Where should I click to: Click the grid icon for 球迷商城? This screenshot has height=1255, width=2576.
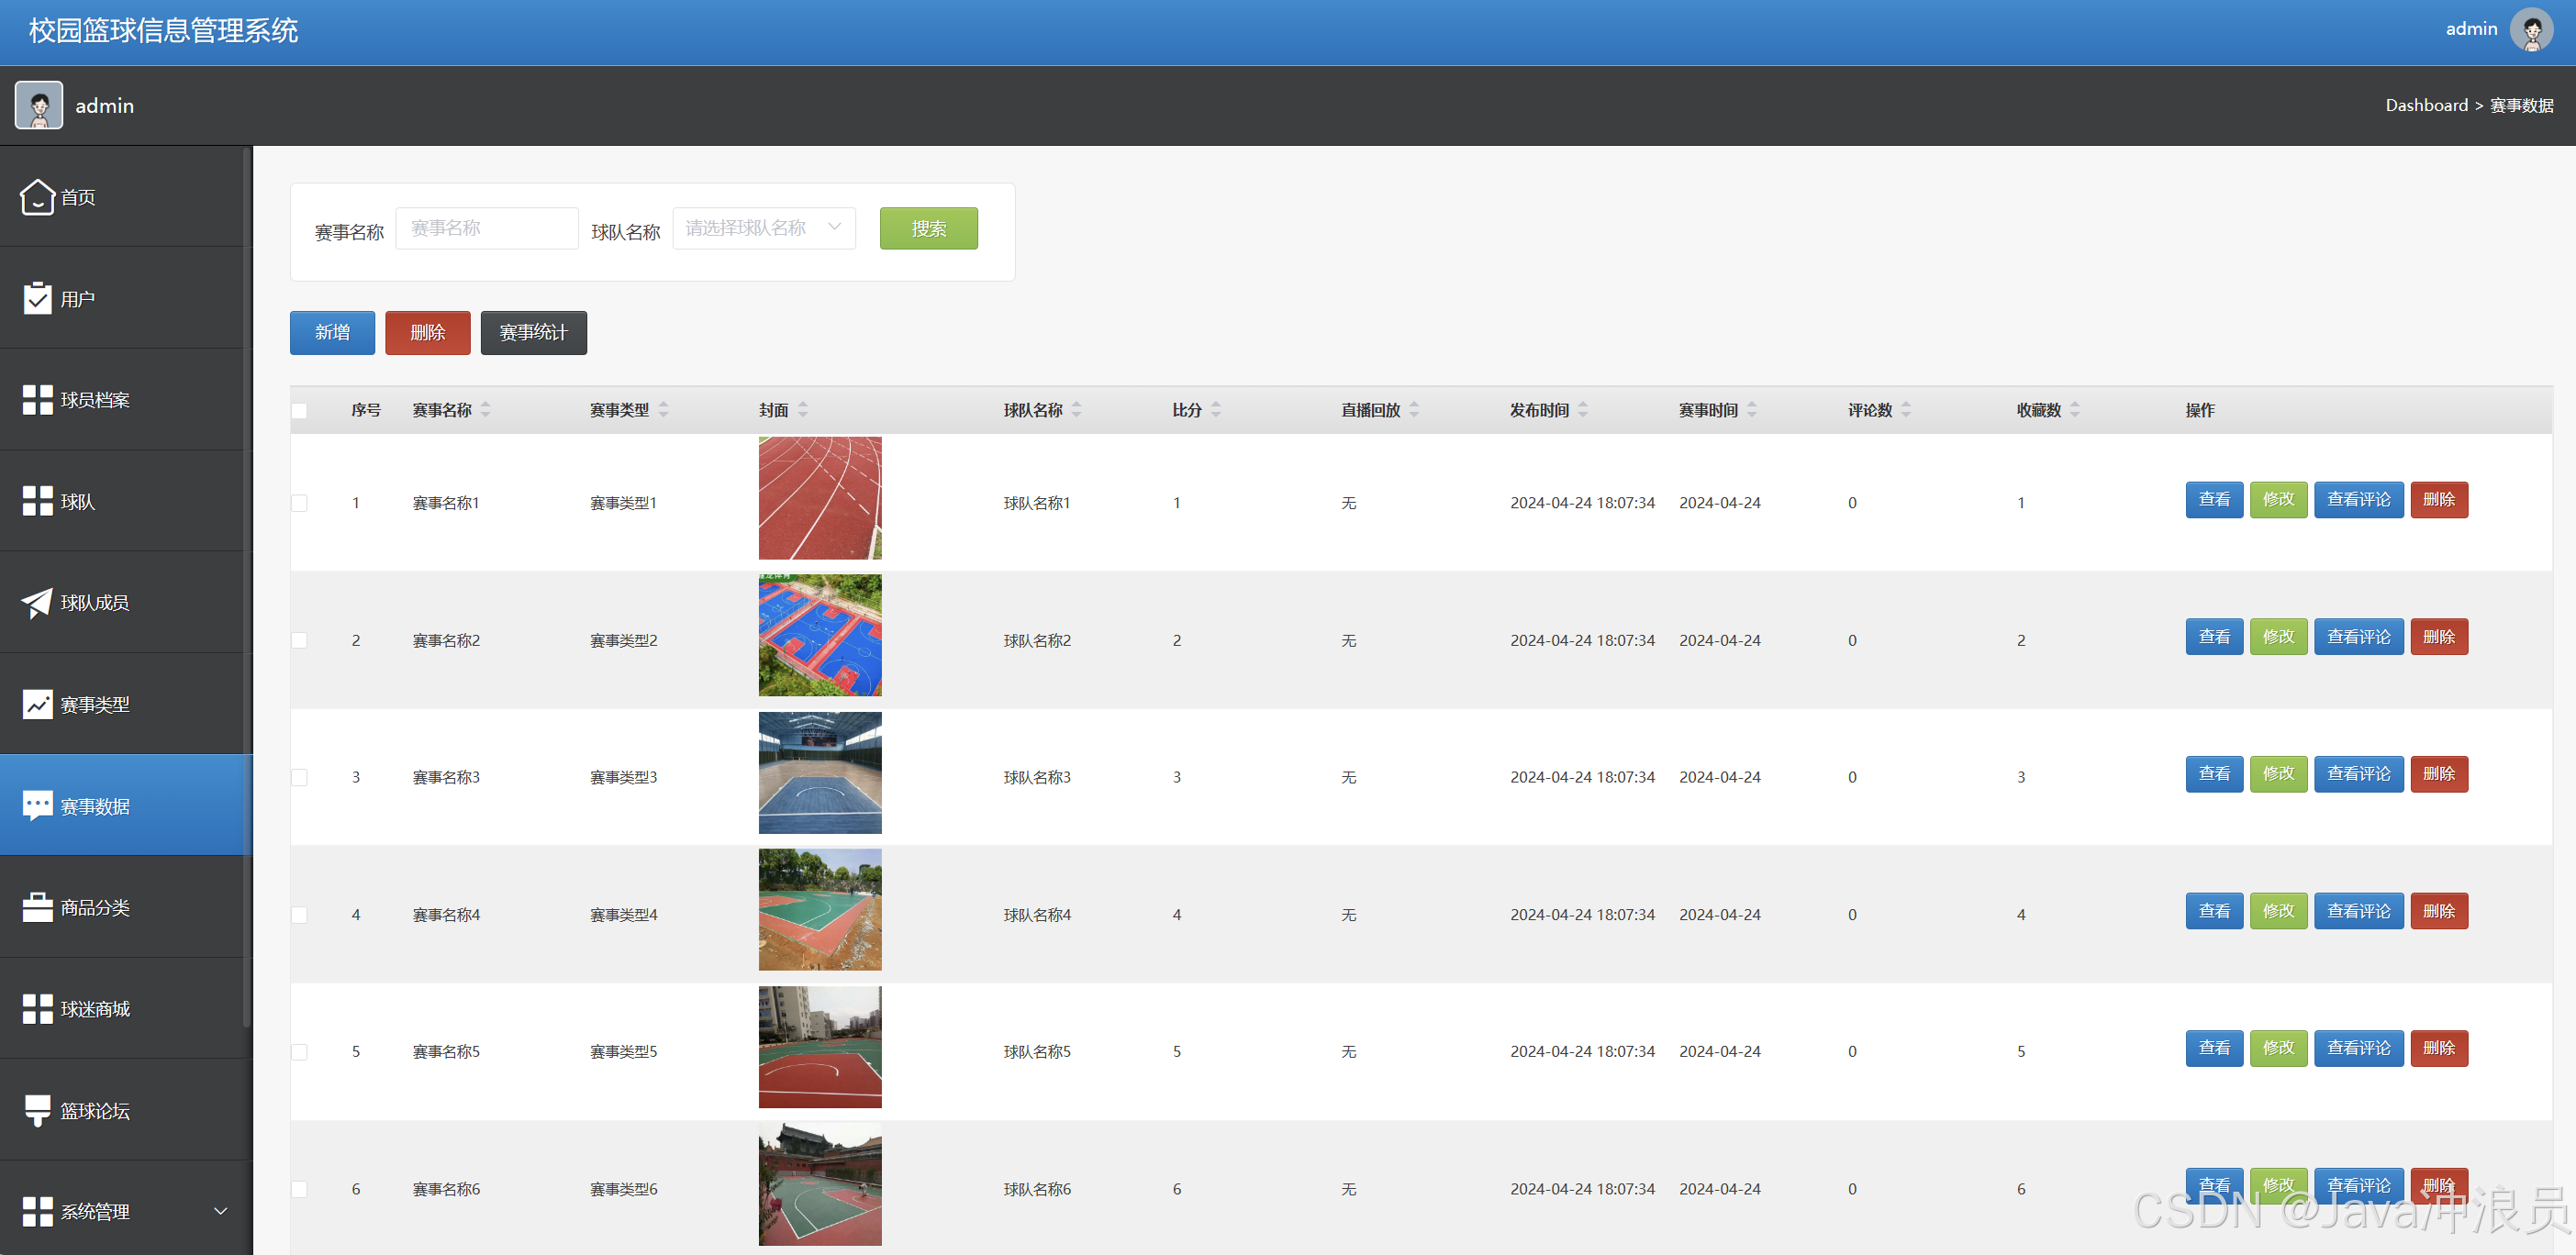[x=37, y=1009]
